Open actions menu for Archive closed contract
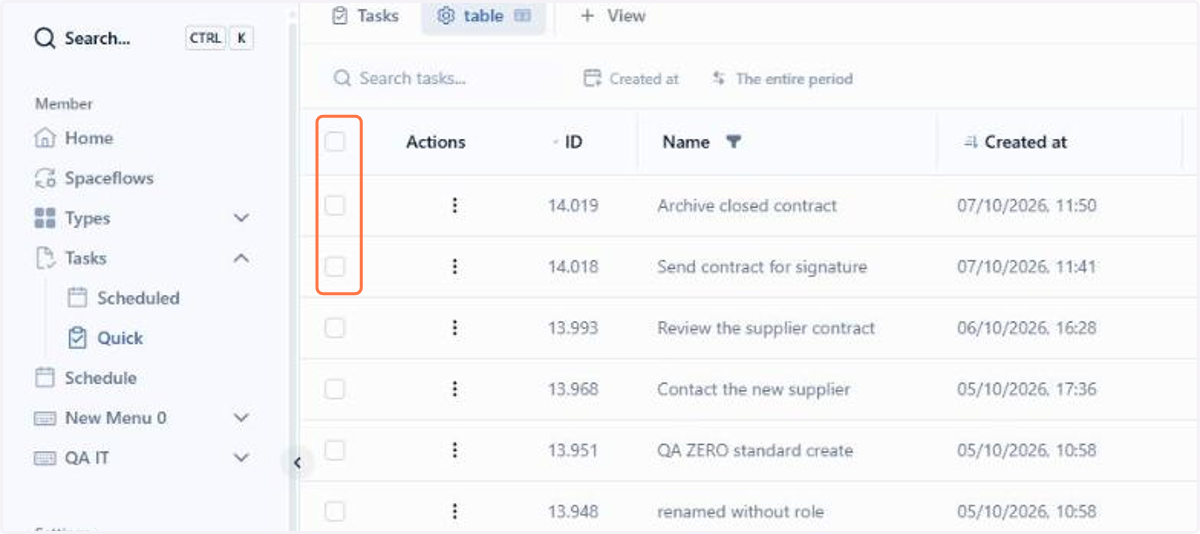The width and height of the screenshot is (1200, 534). (455, 205)
